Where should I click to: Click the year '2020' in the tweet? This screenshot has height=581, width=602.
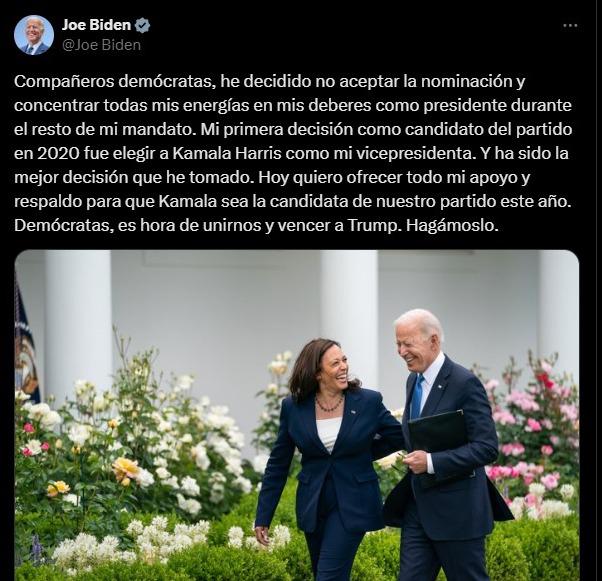tap(59, 154)
